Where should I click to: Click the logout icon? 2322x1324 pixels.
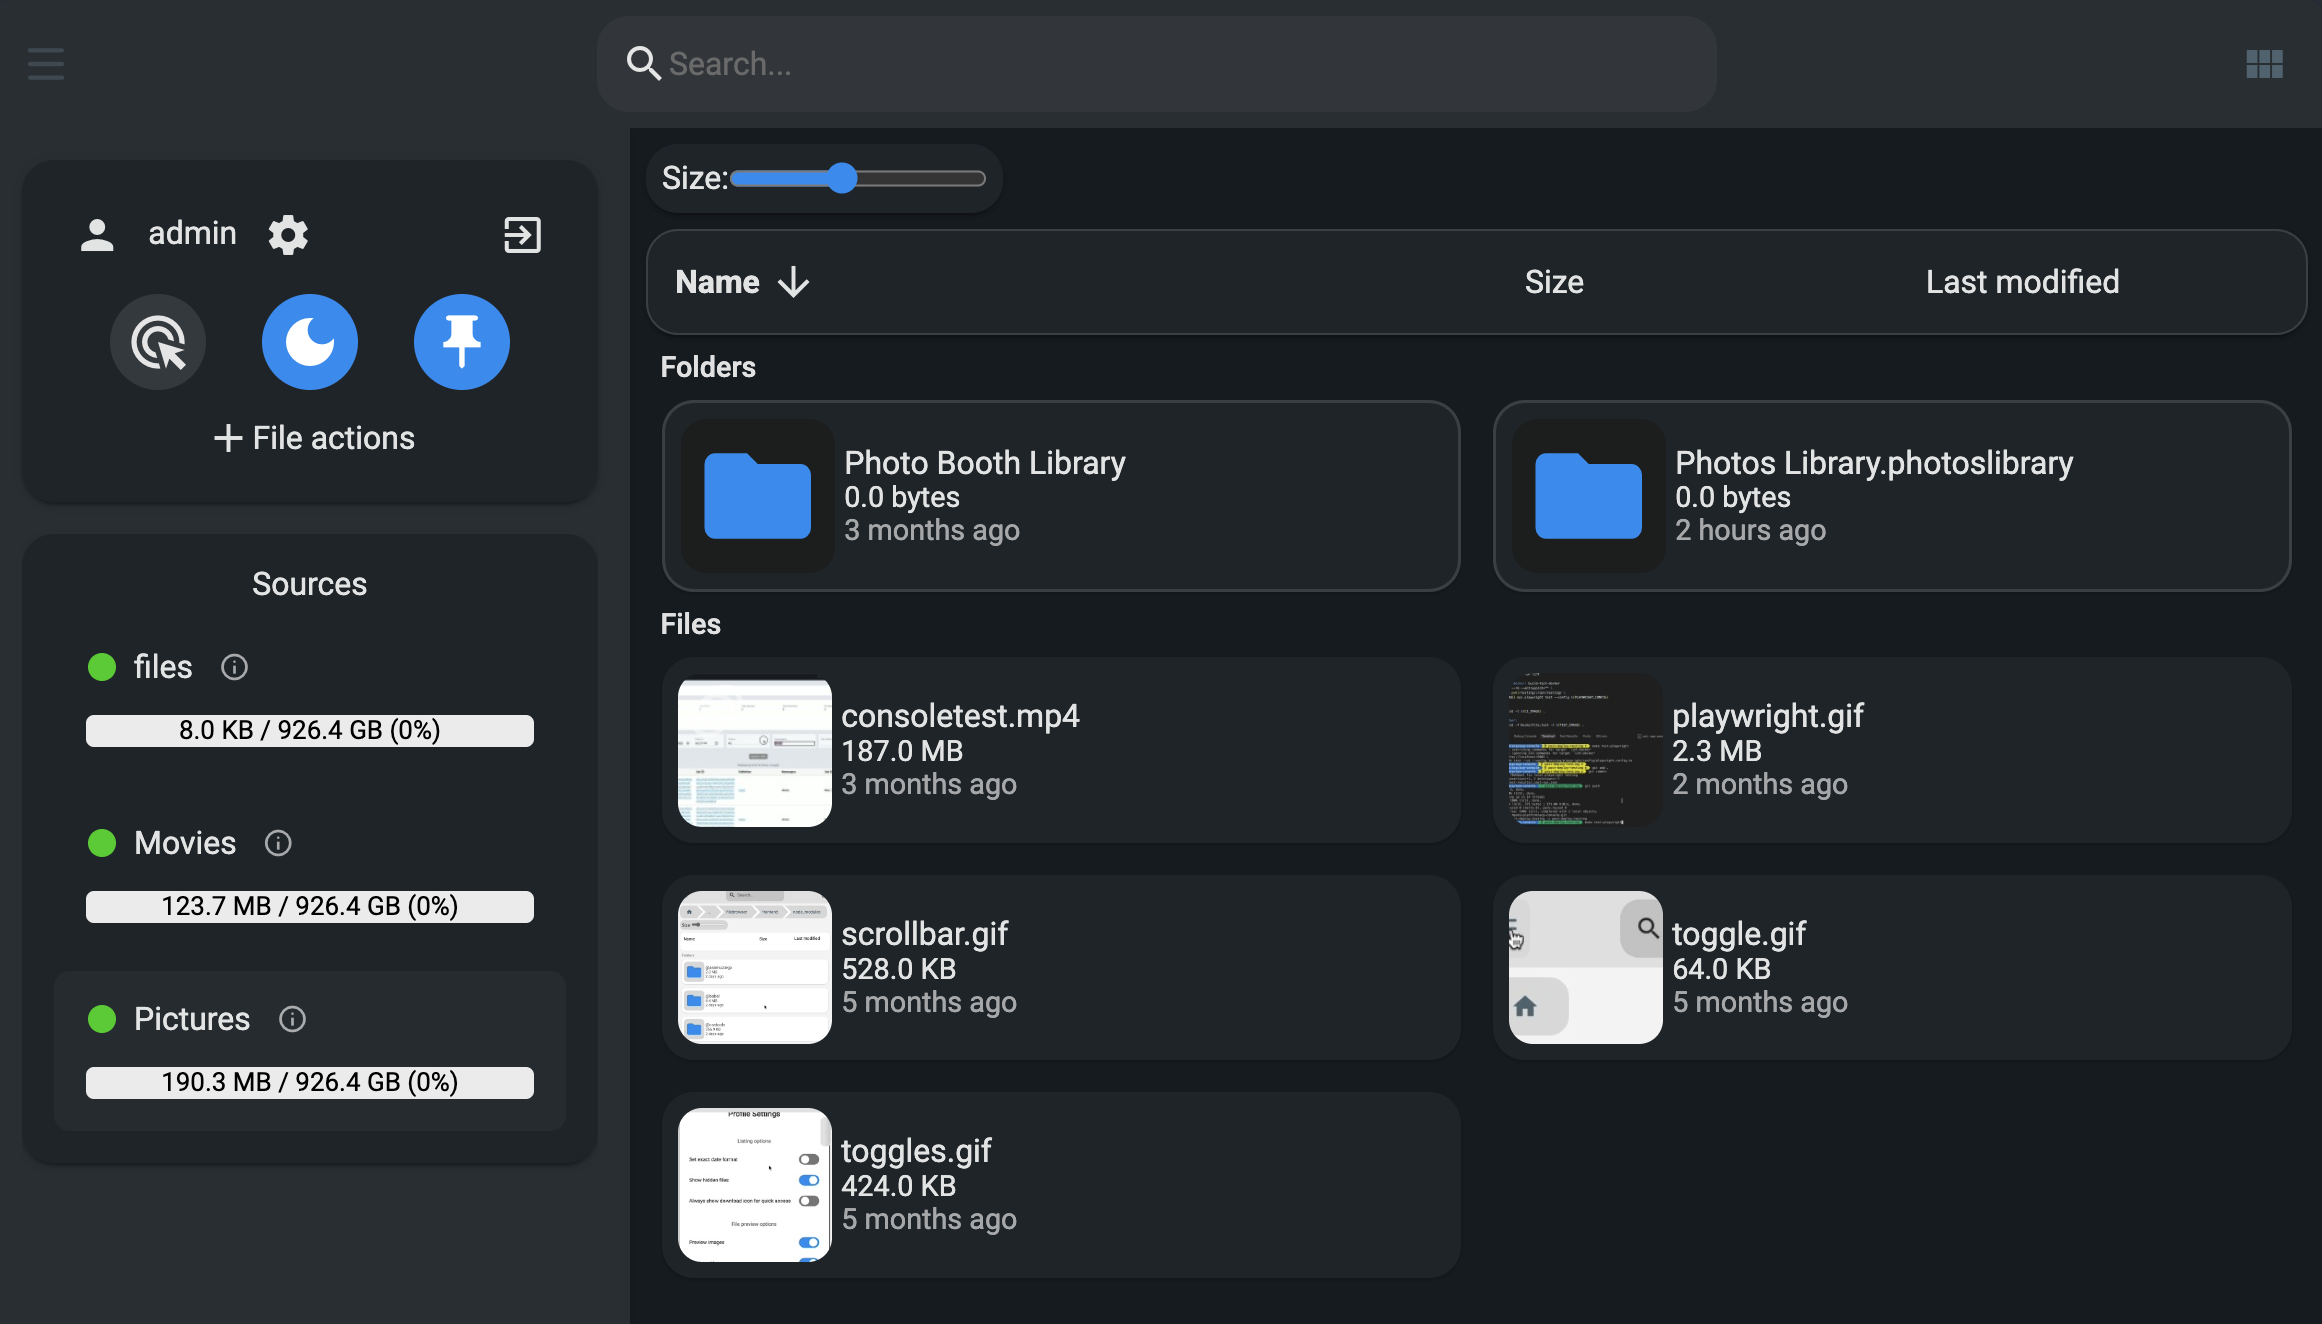coord(522,234)
